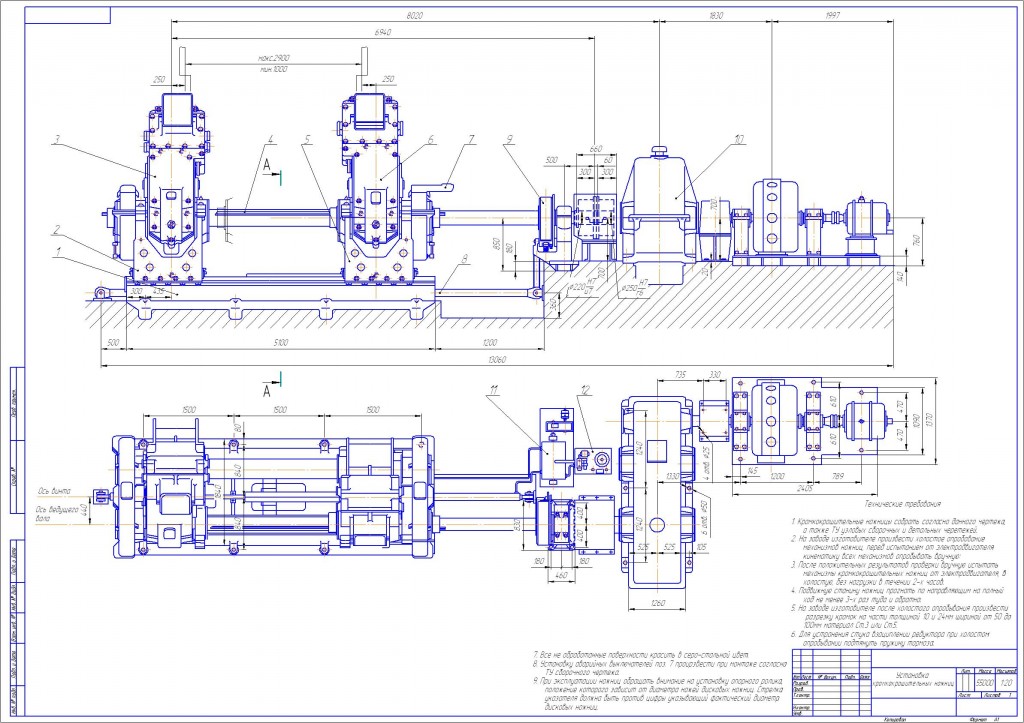Screen dimensions: 1024x723
Task: Select position callout number 3
Action: (x=57, y=139)
